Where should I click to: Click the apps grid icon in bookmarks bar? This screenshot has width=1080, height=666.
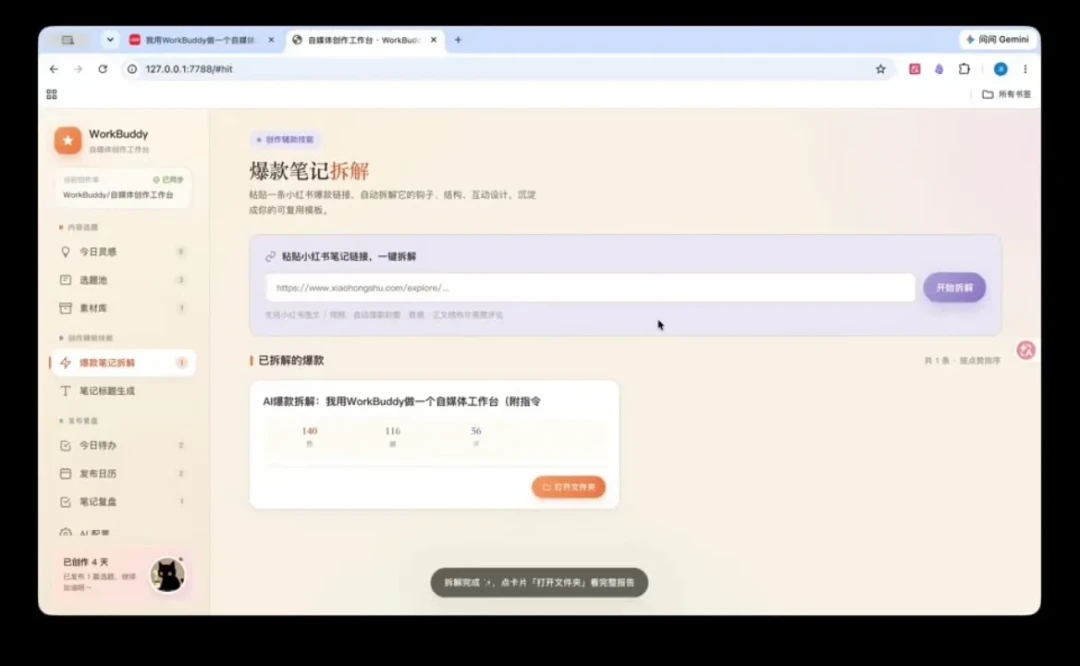(x=52, y=94)
